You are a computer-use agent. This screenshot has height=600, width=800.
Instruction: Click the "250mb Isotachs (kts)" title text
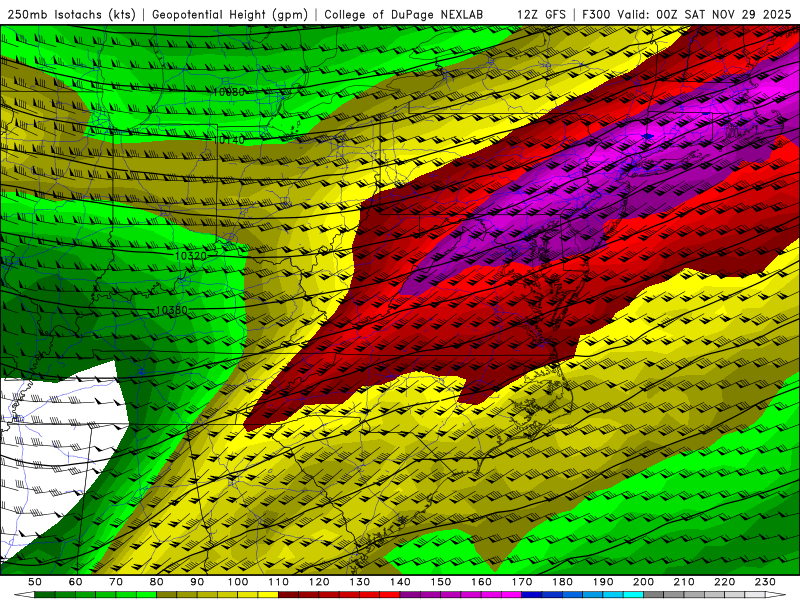click(x=71, y=14)
